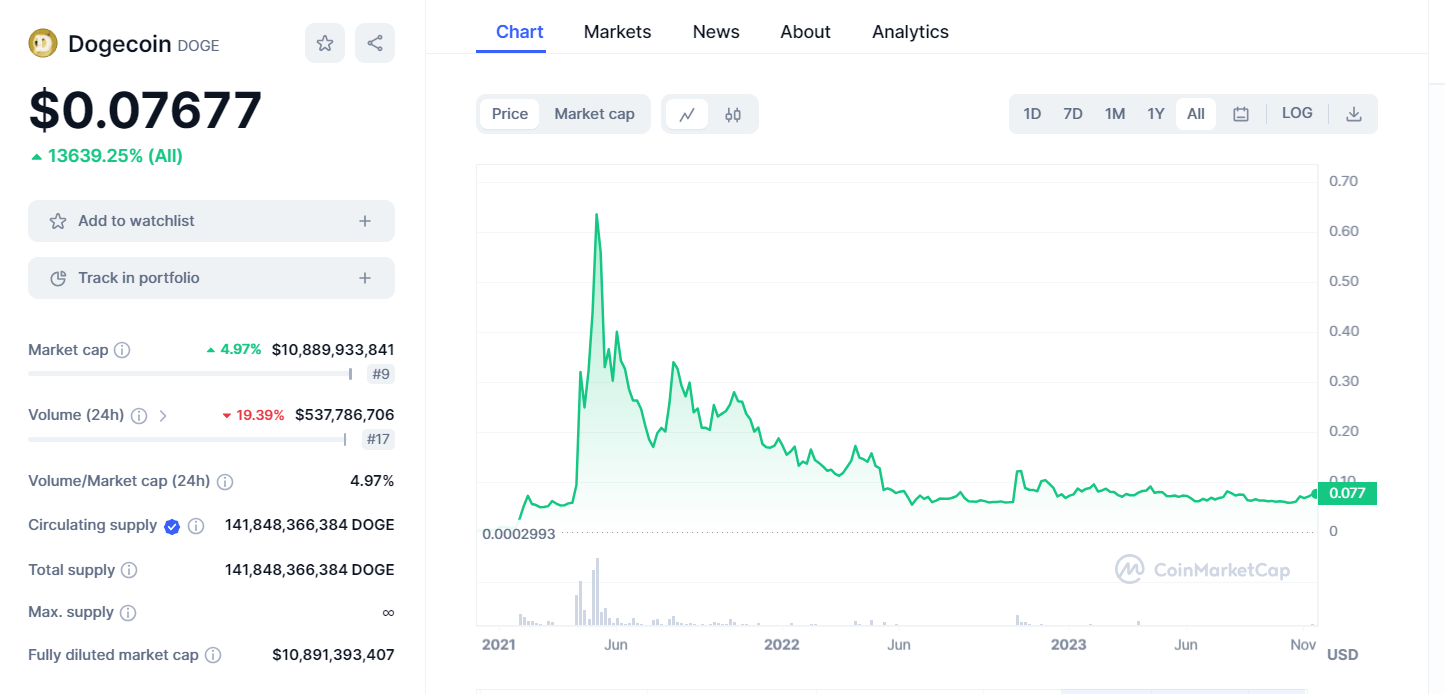Select the 1Y time range button
1445x694 pixels.
(x=1156, y=114)
